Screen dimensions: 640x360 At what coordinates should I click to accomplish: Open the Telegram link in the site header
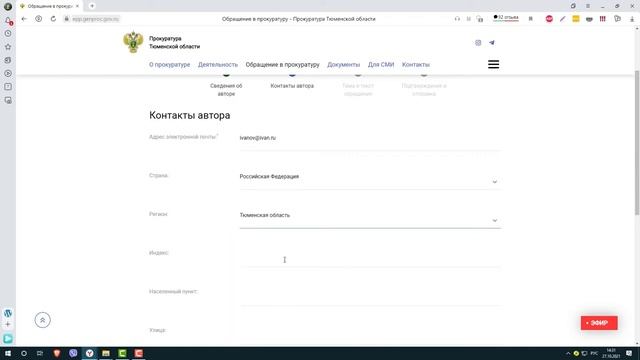[x=491, y=42]
